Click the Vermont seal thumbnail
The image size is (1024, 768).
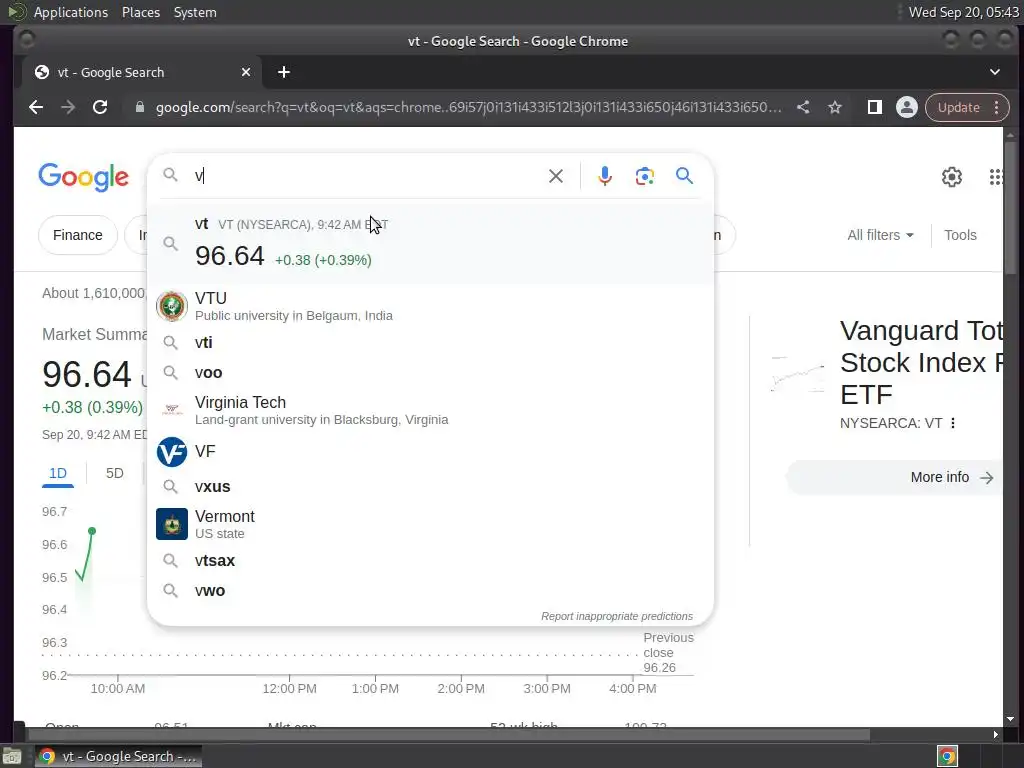172,524
